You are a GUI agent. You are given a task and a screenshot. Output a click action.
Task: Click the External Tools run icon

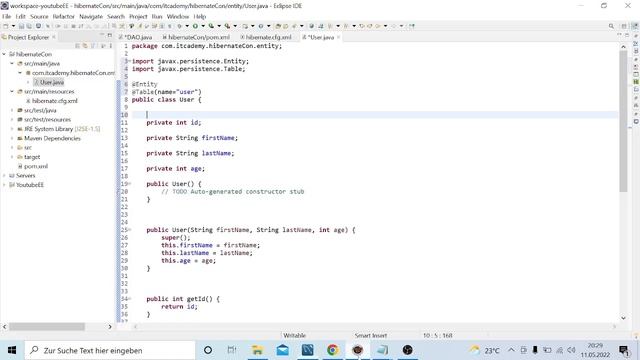coord(227,26)
